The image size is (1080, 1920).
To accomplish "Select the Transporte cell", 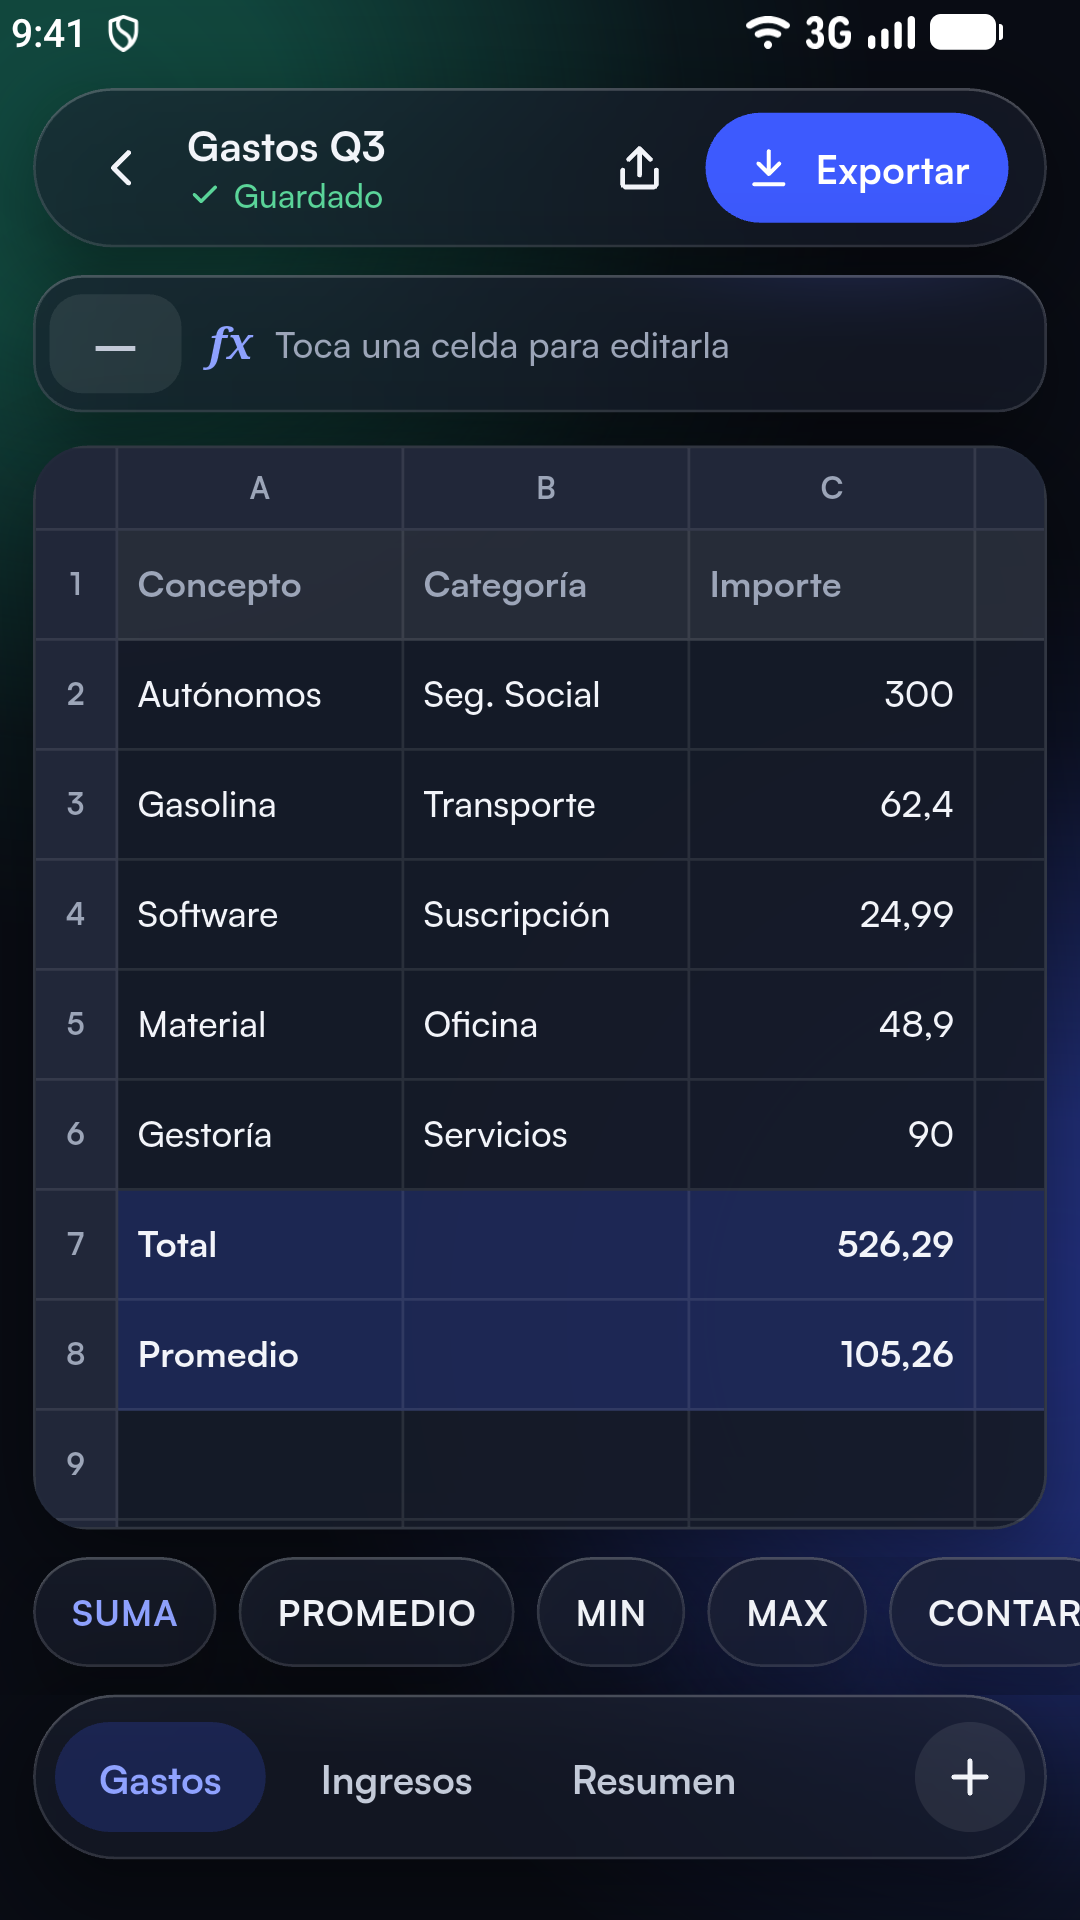I will pos(546,804).
